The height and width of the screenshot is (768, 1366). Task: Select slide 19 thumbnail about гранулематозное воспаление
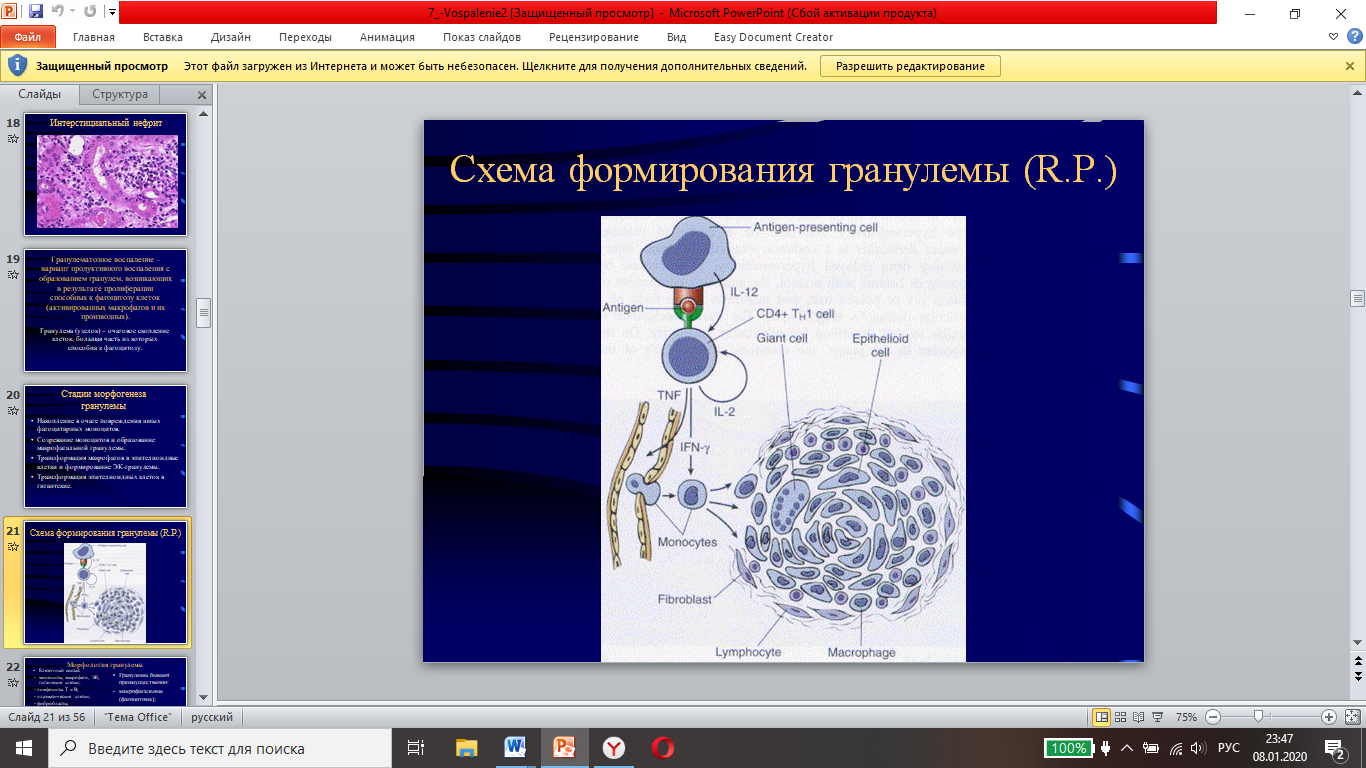(106, 310)
